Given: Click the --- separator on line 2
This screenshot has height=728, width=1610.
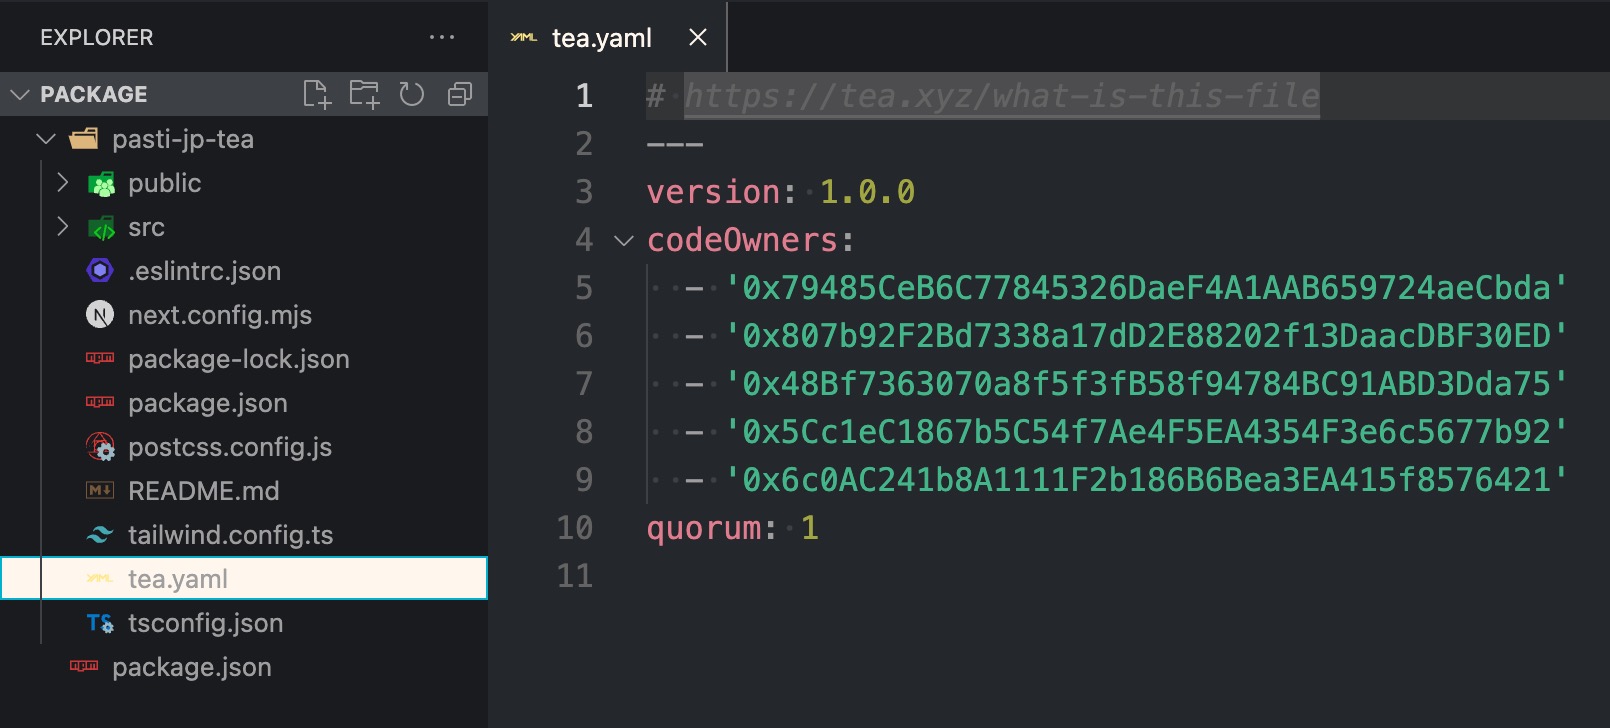Looking at the screenshot, I should tap(675, 144).
